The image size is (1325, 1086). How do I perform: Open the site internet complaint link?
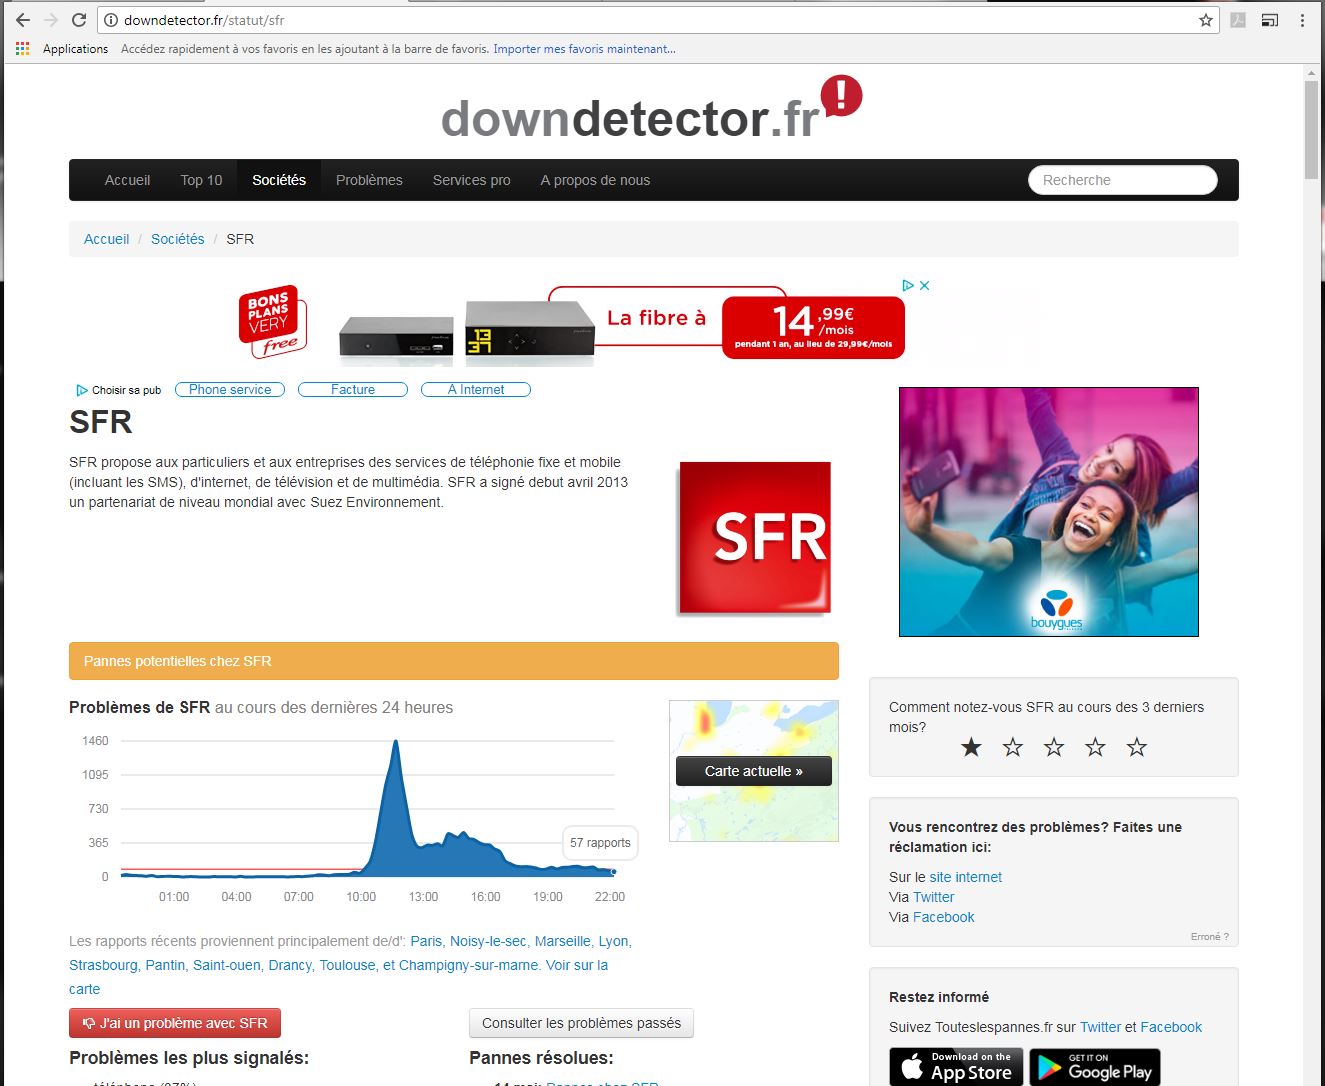(965, 877)
